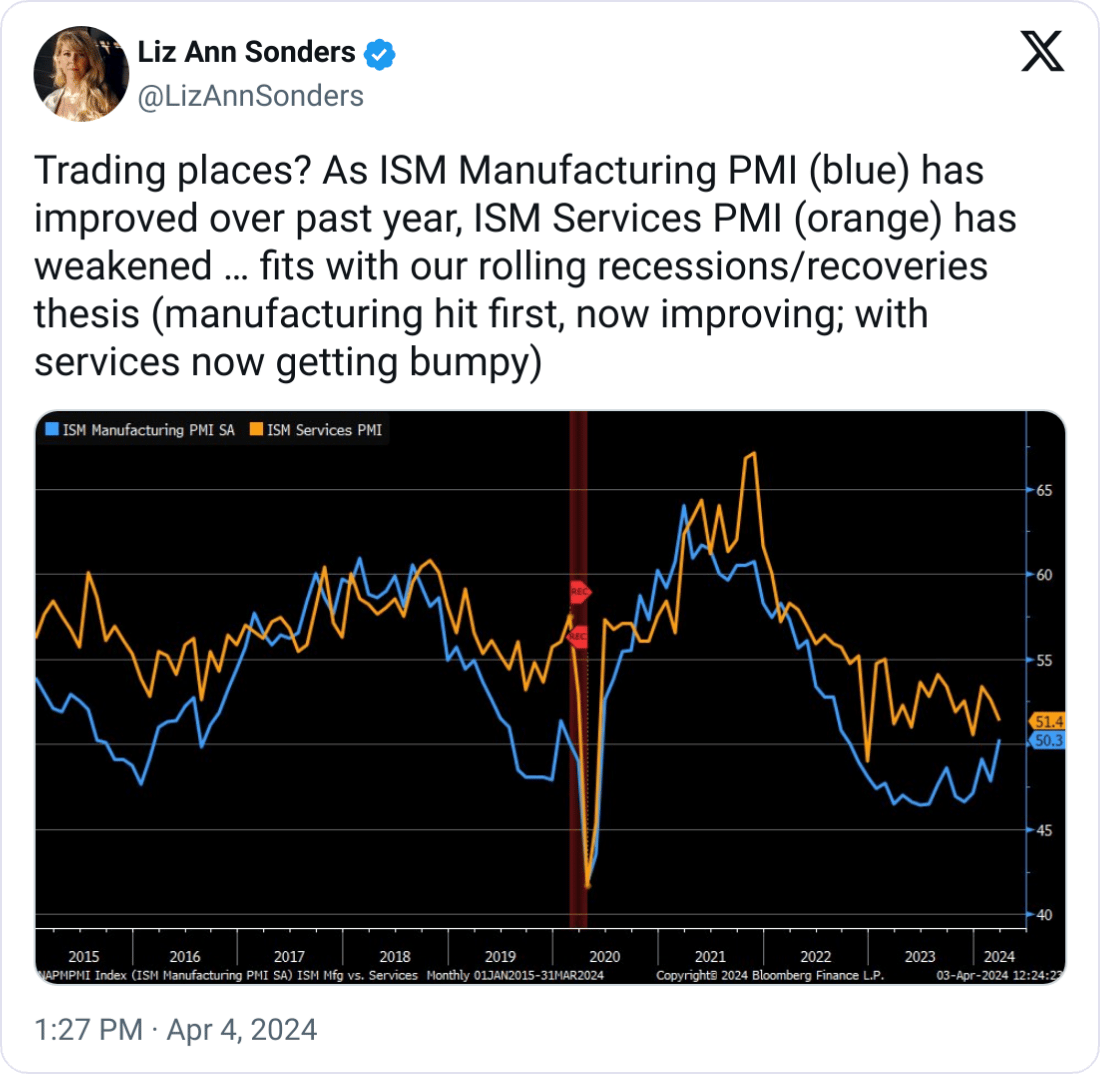Click the 2015 label on time axis
1100x1074 pixels.
click(83, 956)
